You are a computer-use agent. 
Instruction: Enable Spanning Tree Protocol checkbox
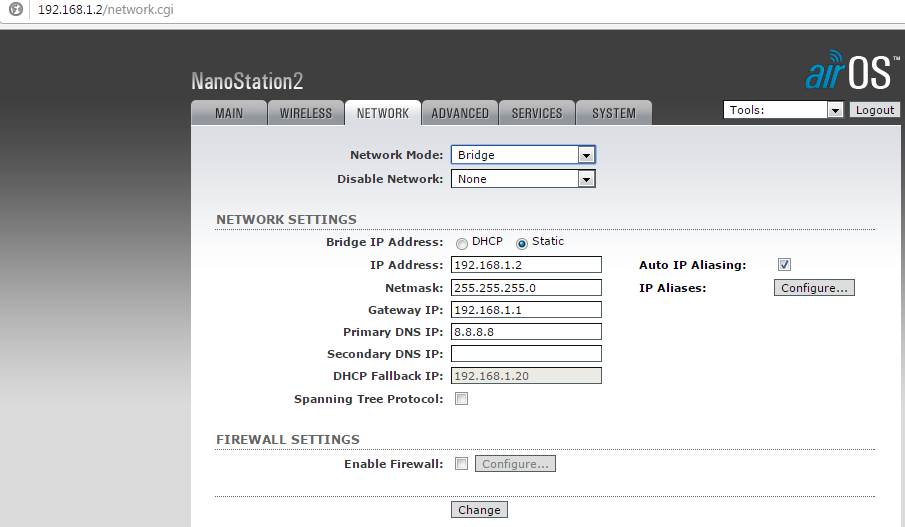point(461,399)
